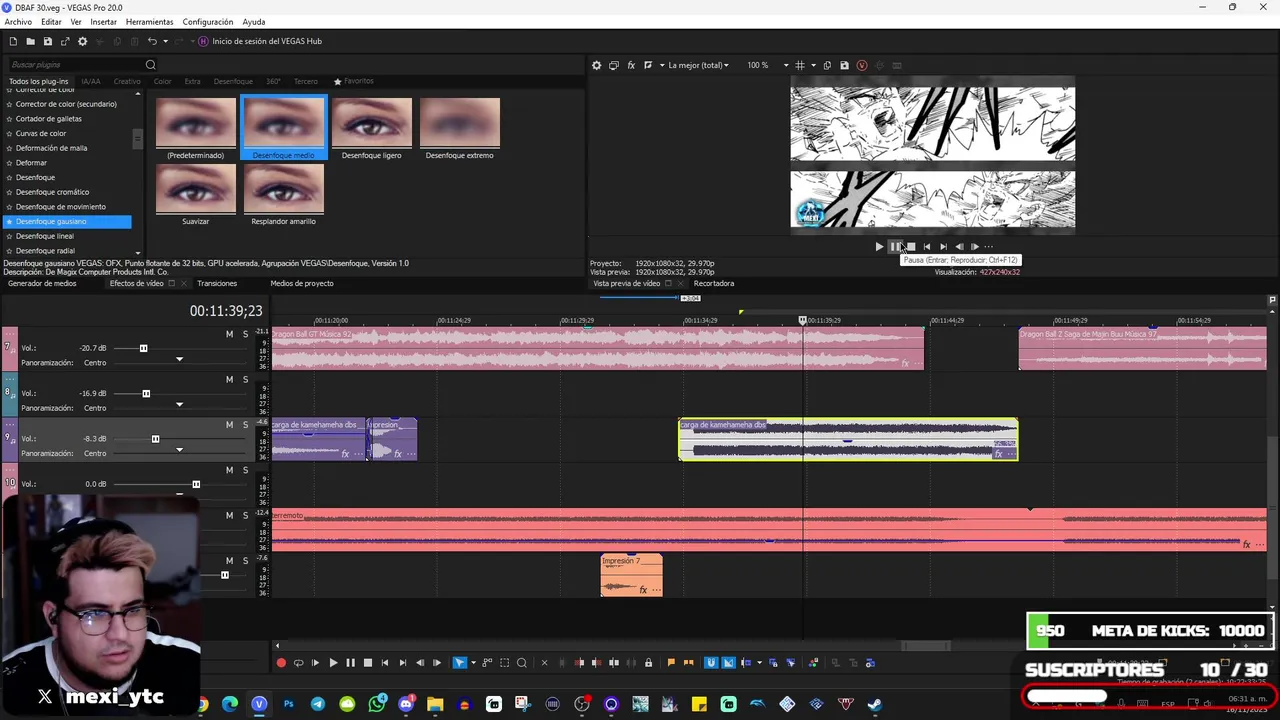Viewport: 1280px width, 720px height.
Task: Click Stop in the video preview window
Action: click(x=911, y=247)
